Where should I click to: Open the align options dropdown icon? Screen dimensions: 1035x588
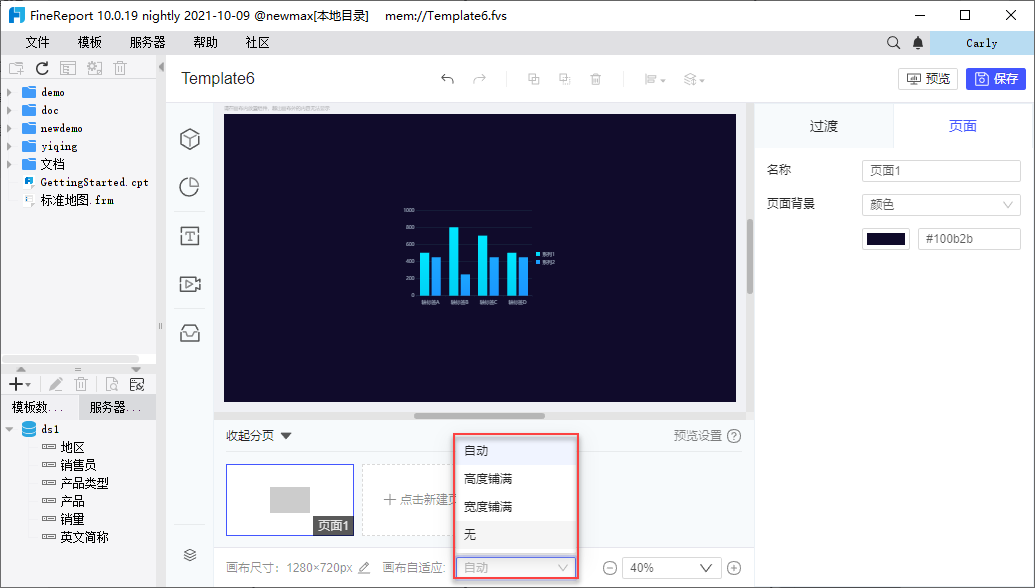[x=655, y=79]
